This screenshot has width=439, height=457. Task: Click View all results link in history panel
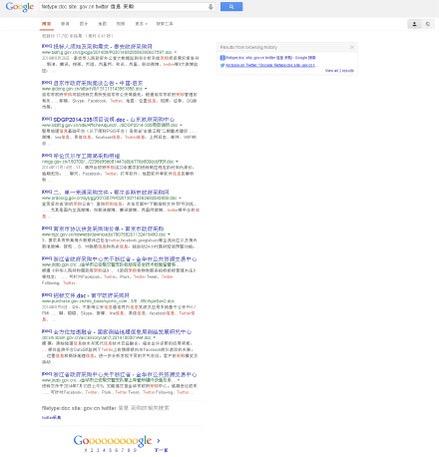point(339,71)
